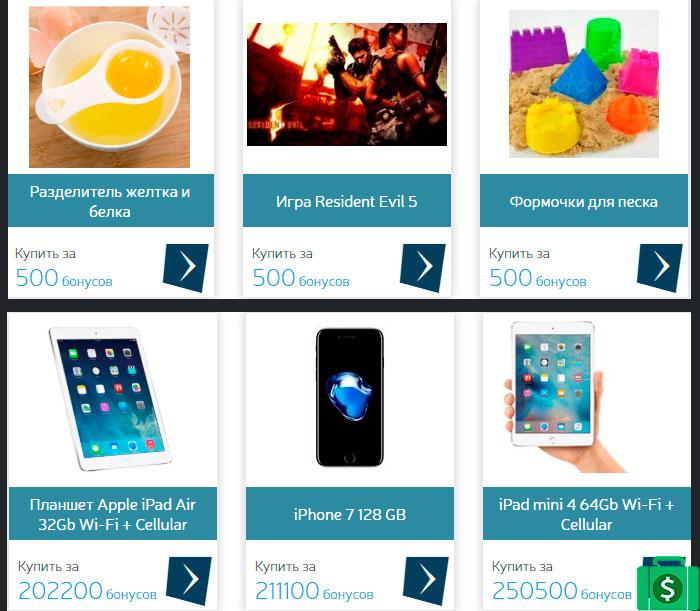The width and height of the screenshot is (700, 611).
Task: Open the egg yolk separator product photo
Action: [x=109, y=87]
